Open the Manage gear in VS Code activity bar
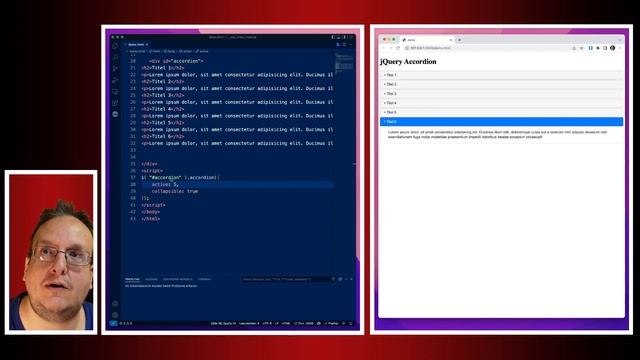Image resolution: width=640 pixels, height=360 pixels. point(115,315)
